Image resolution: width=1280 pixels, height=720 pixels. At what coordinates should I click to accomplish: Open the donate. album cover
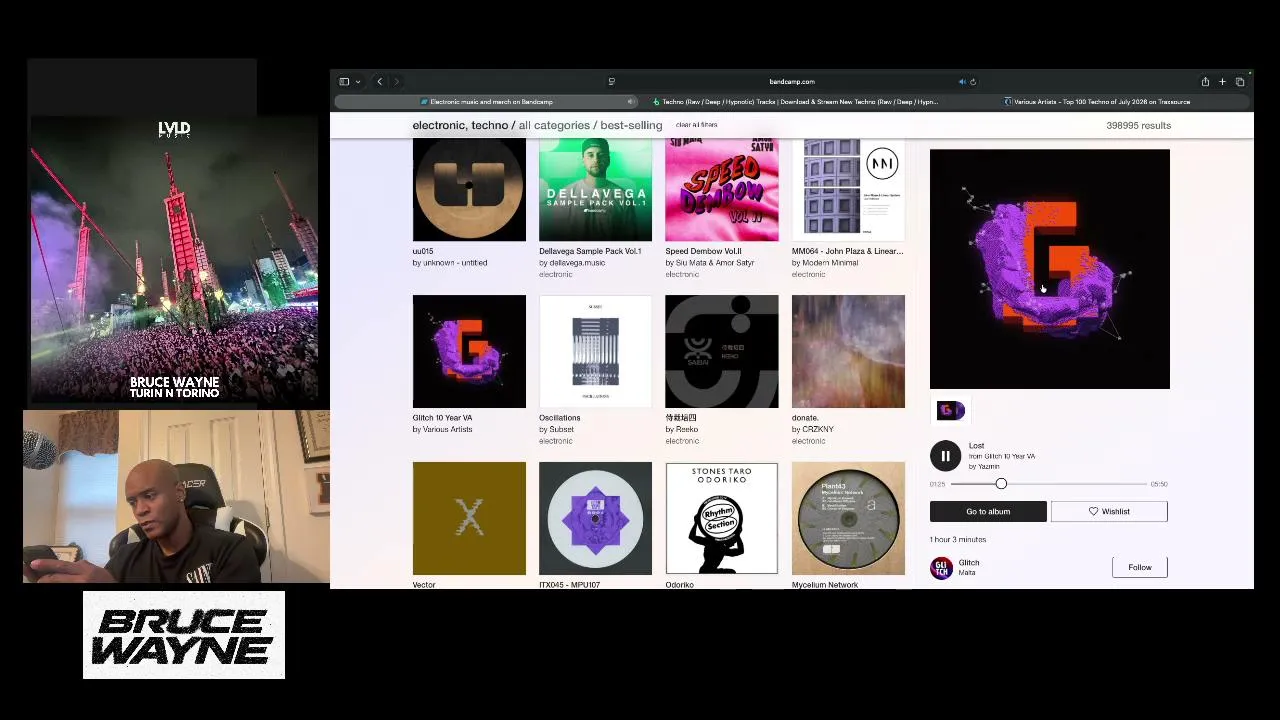point(848,351)
